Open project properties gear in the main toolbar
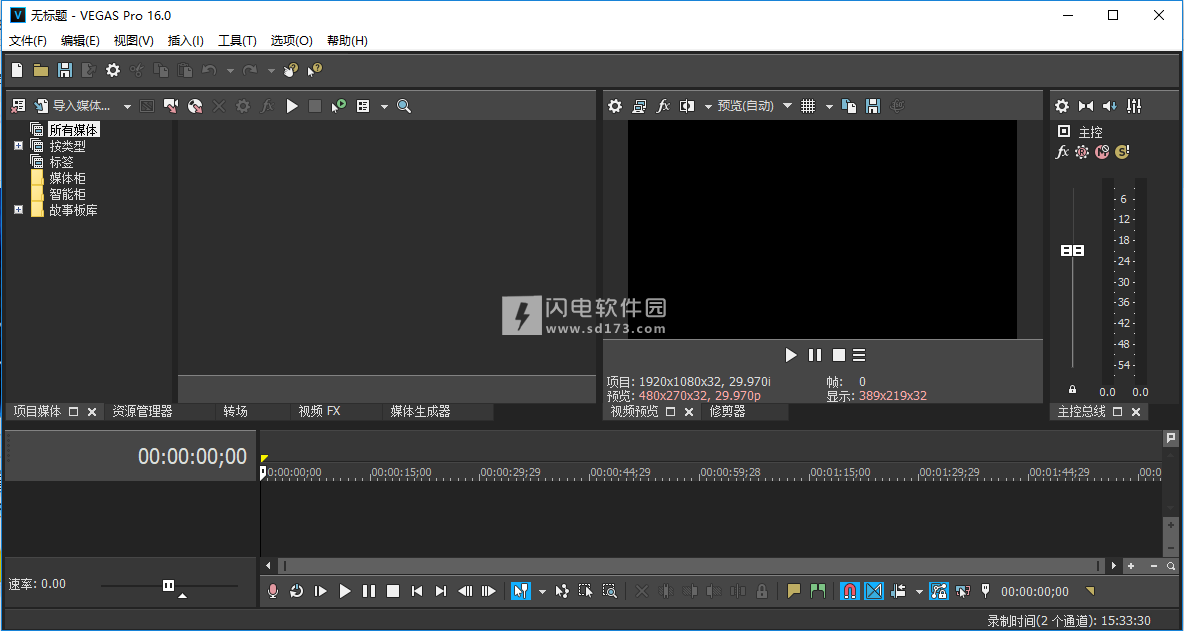This screenshot has height=631, width=1184. [113, 70]
